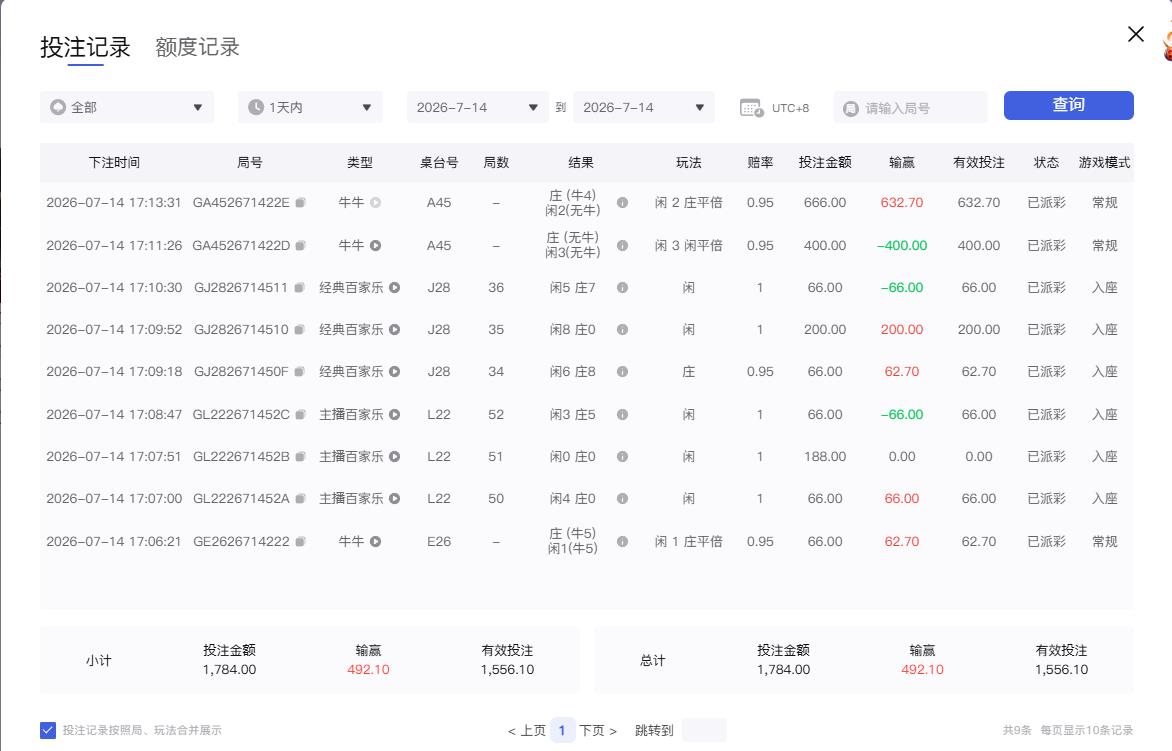Click the 有效投注 column header
Image resolution: width=1172 pixels, height=751 pixels.
pos(978,162)
